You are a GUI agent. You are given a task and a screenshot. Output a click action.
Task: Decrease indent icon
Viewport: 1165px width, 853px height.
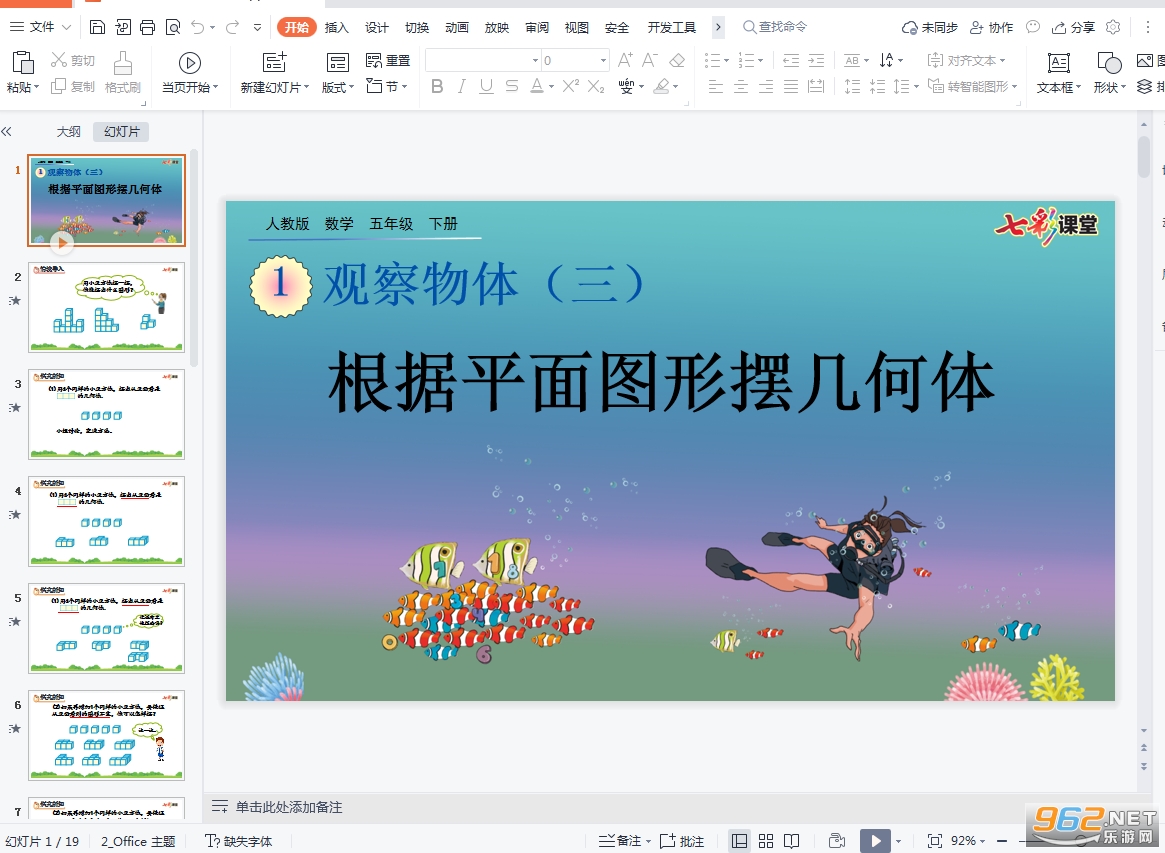point(791,60)
